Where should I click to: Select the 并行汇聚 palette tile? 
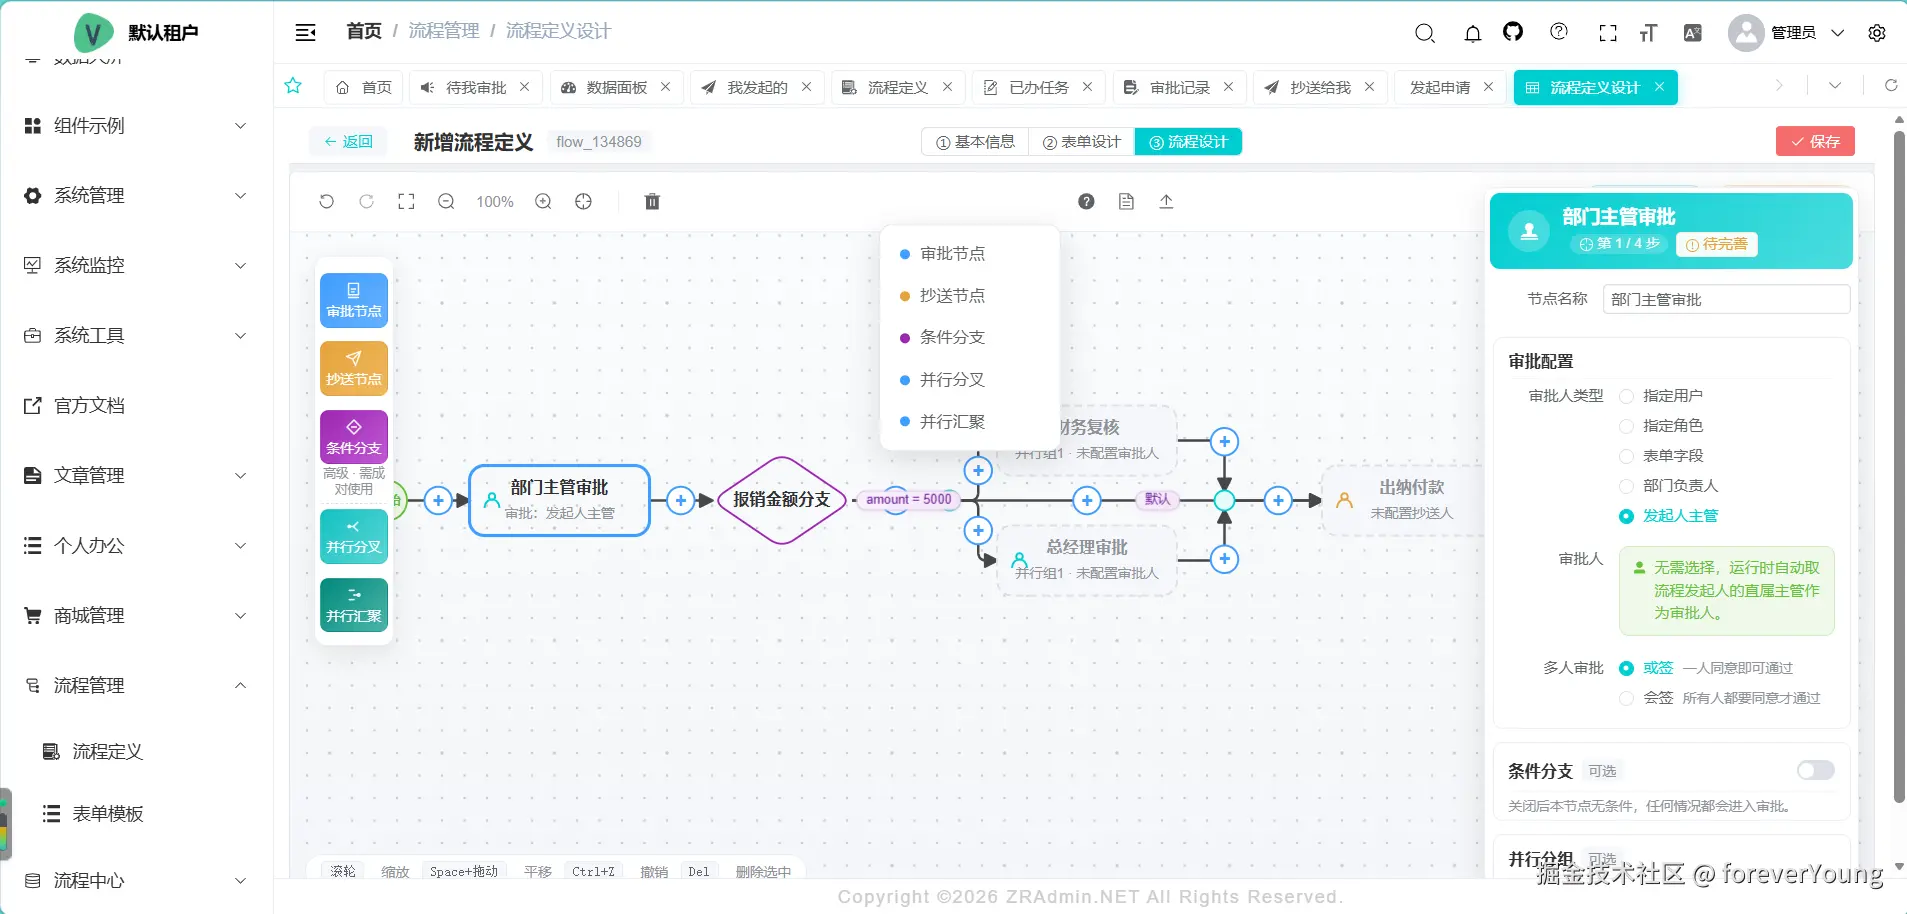[354, 604]
